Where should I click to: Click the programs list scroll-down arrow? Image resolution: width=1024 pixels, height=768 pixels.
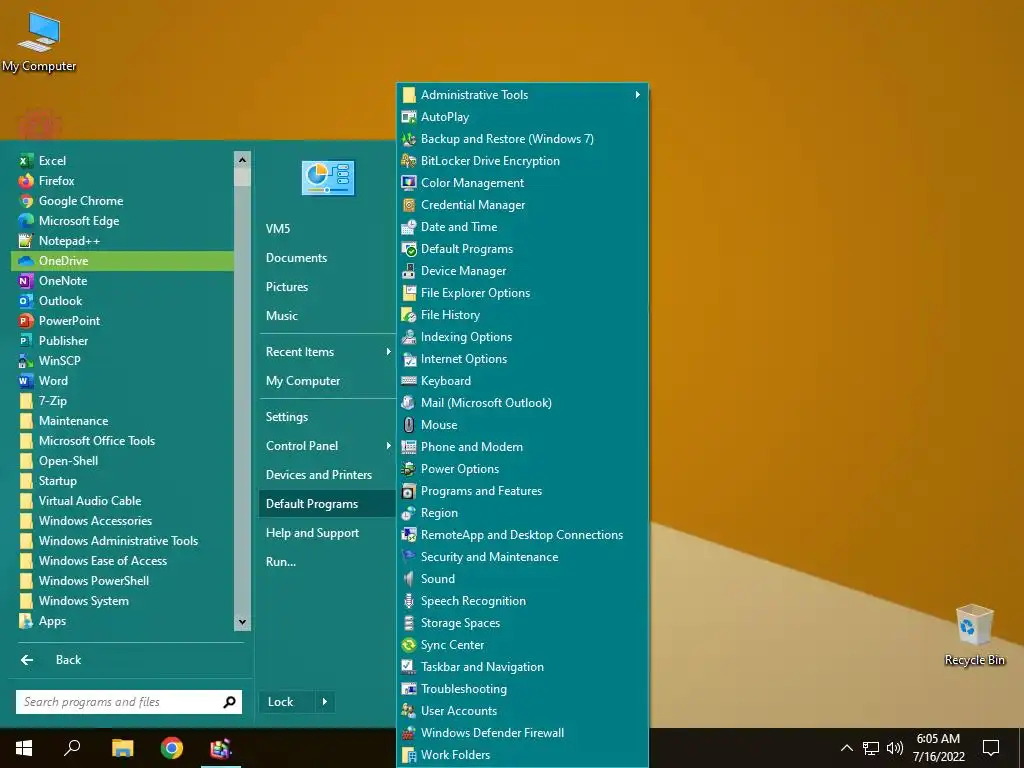tap(242, 623)
